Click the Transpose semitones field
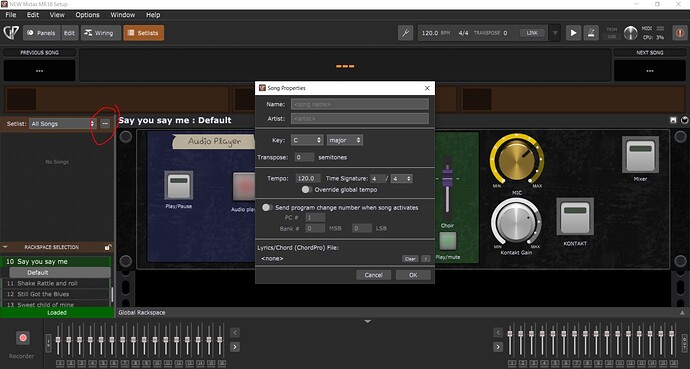 click(x=304, y=157)
